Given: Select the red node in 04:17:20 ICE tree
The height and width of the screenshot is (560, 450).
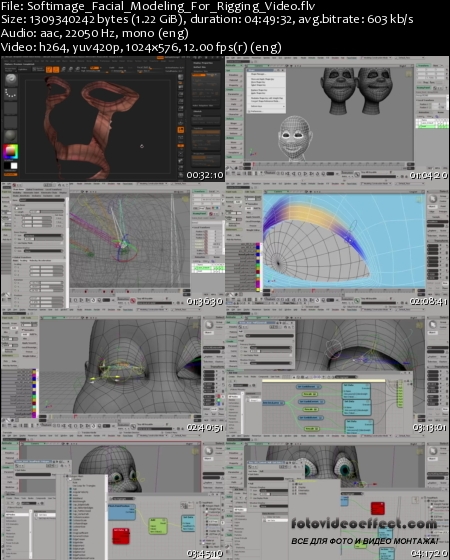Looking at the screenshot, I should (378, 508).
